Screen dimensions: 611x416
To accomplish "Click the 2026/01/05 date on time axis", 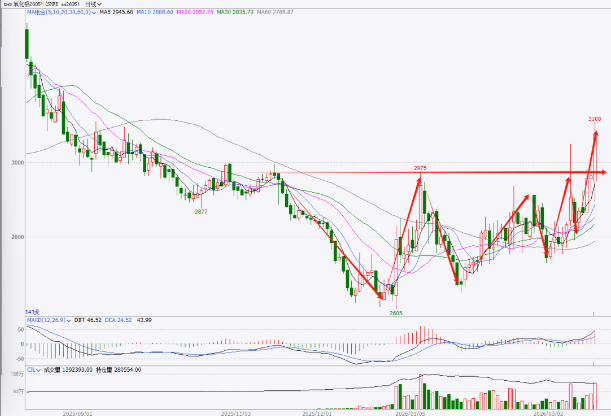I will click(412, 411).
